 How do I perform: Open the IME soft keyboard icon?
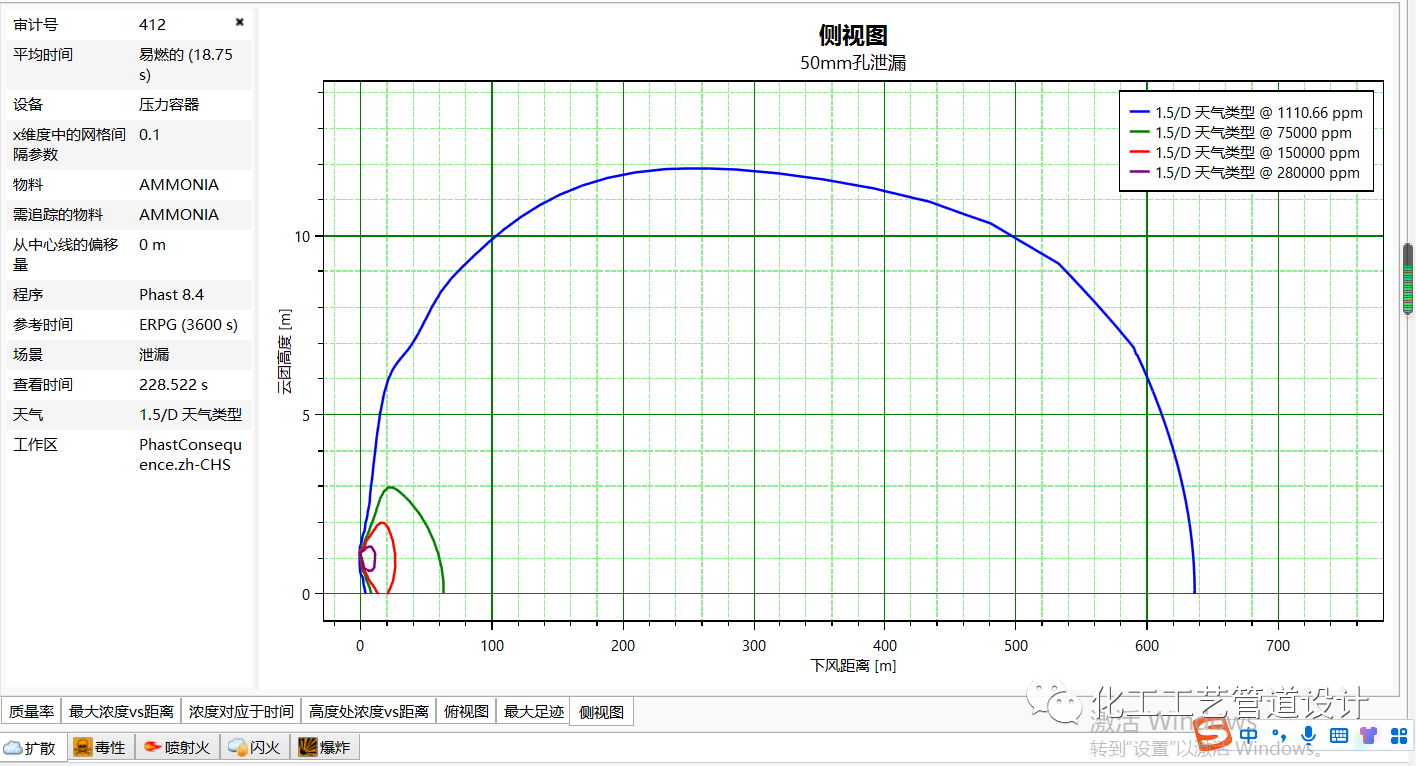[x=1338, y=736]
